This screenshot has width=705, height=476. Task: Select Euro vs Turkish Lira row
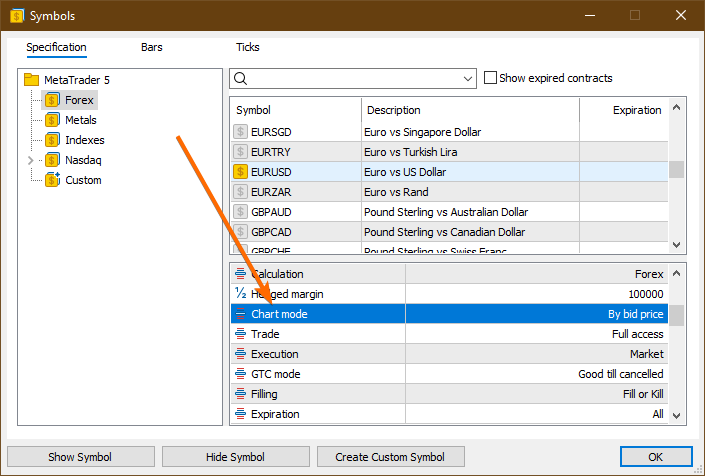point(450,152)
